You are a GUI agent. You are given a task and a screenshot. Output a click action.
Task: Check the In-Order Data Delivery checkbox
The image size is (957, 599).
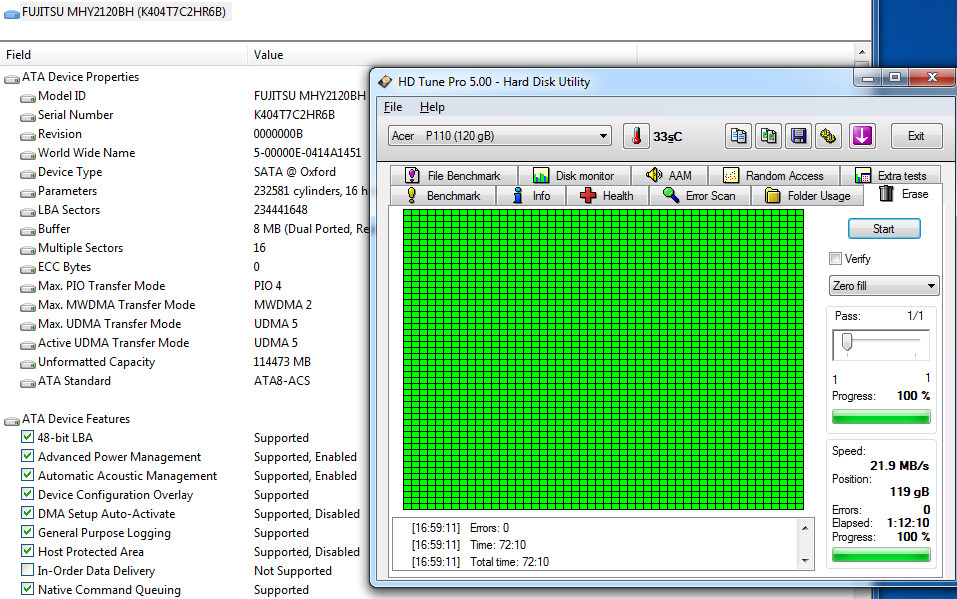point(27,570)
